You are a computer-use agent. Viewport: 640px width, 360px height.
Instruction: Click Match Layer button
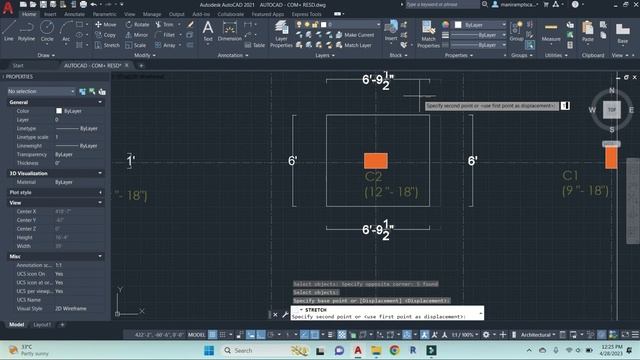click(x=353, y=45)
